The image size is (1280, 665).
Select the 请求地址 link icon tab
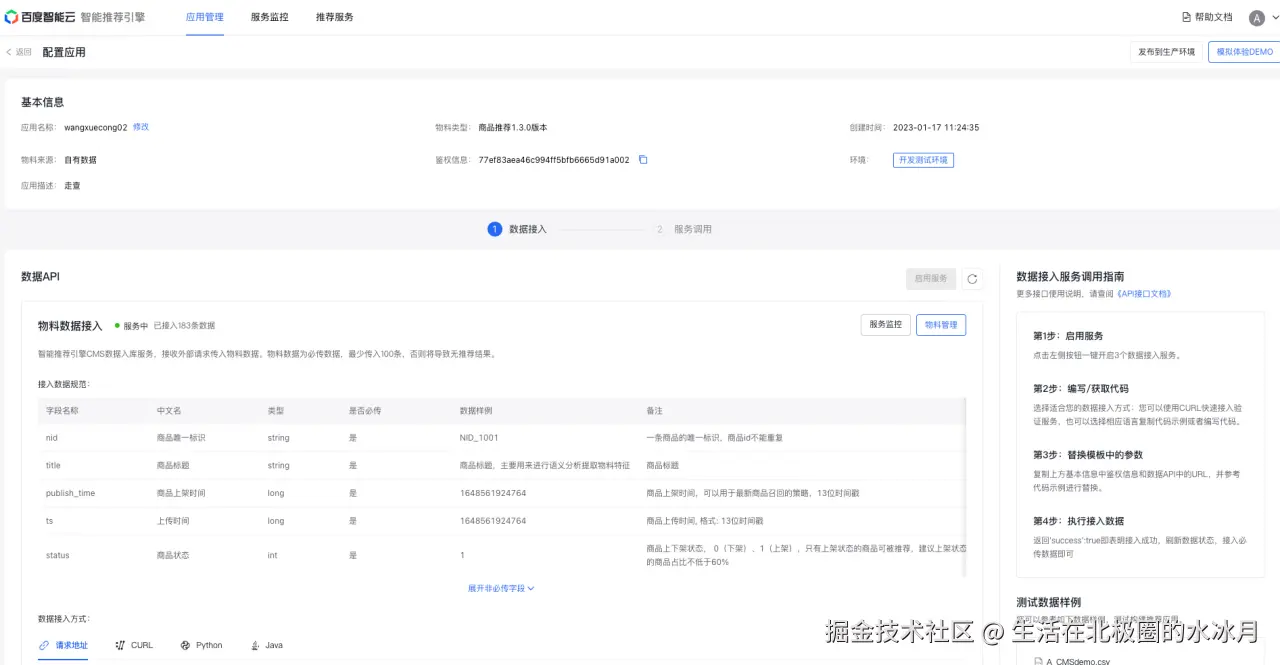click(x=63, y=645)
